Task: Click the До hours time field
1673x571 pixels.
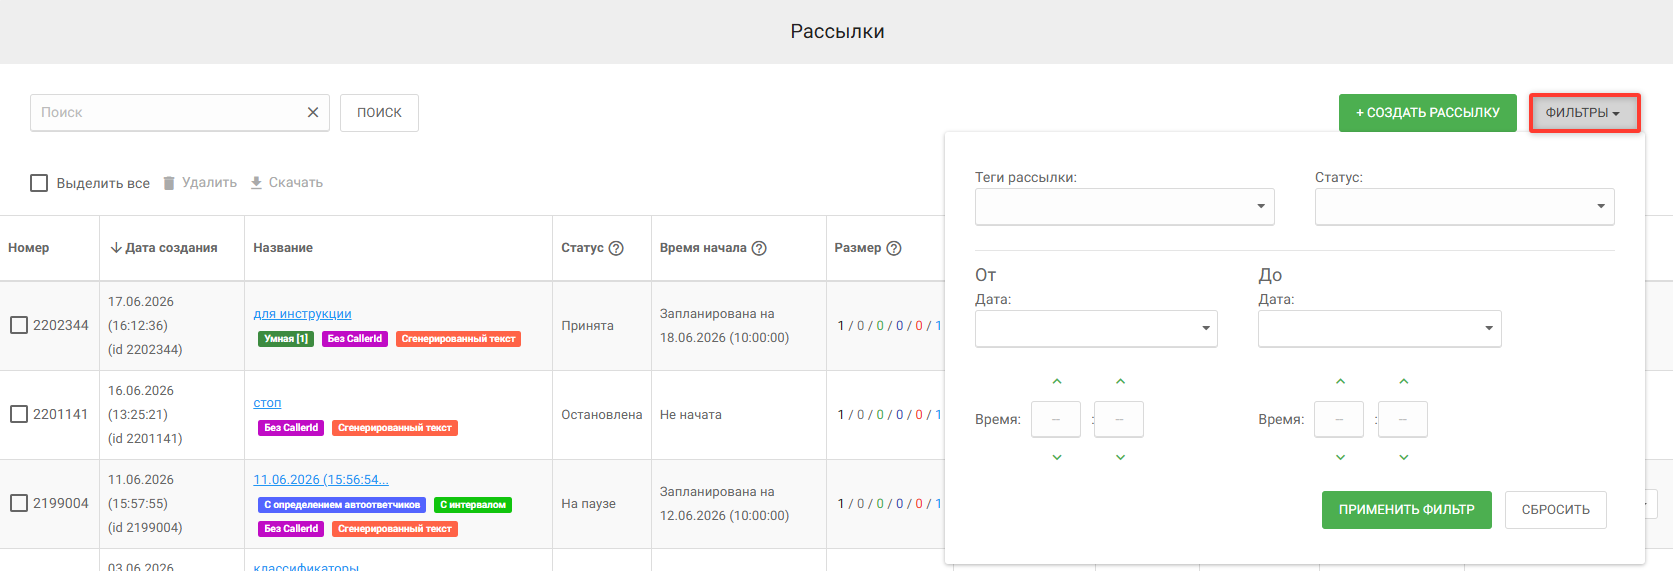Action: pos(1339,419)
